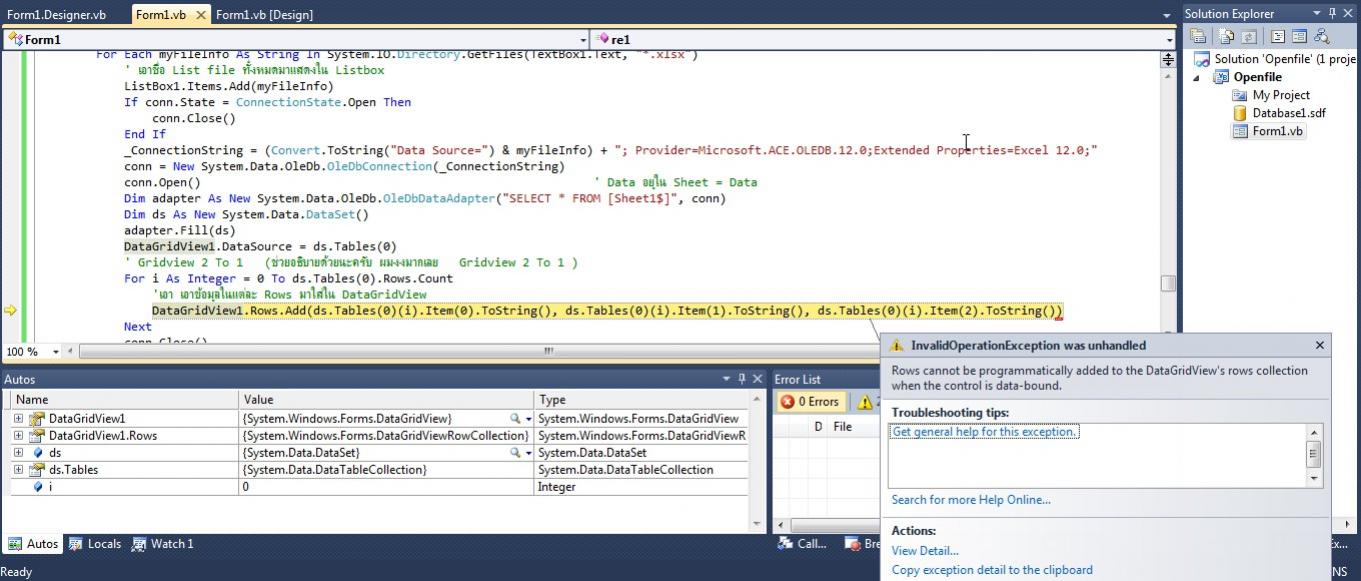Viewport: 1361px width, 581px height.
Task: Click Refresh icon in Solution Explorer toolbar
Action: [1248, 36]
